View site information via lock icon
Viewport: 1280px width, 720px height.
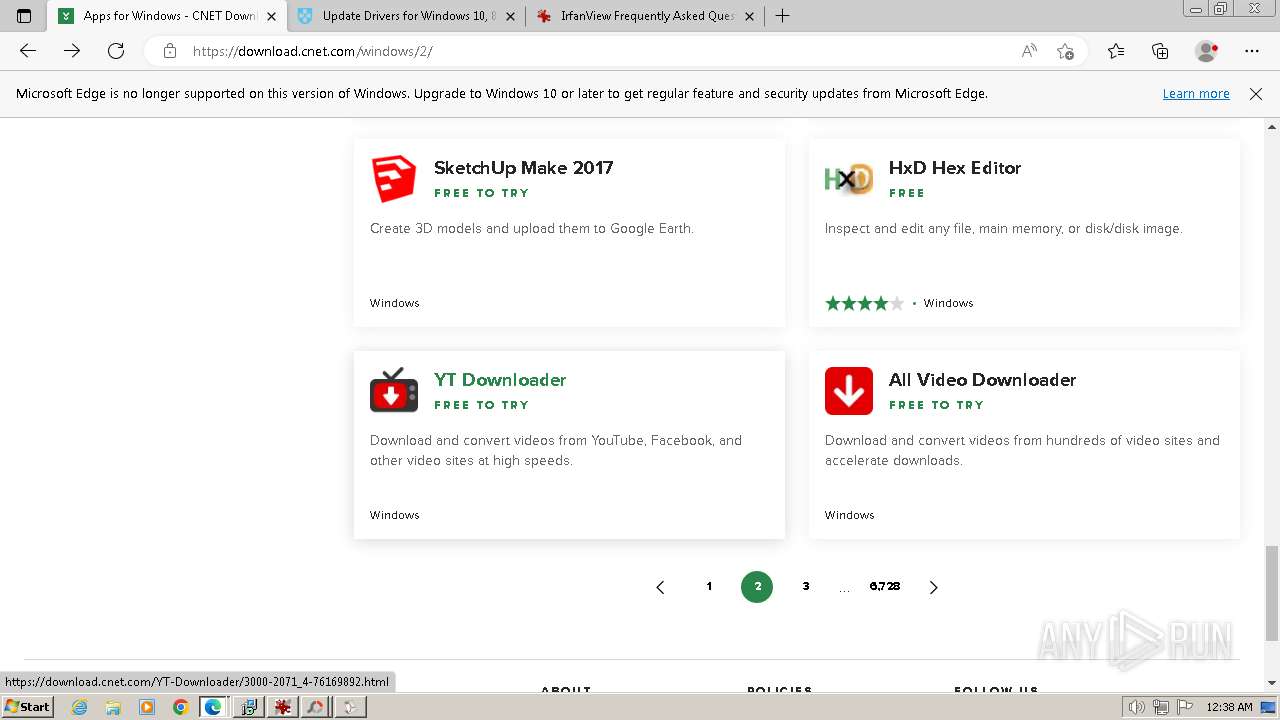(170, 51)
